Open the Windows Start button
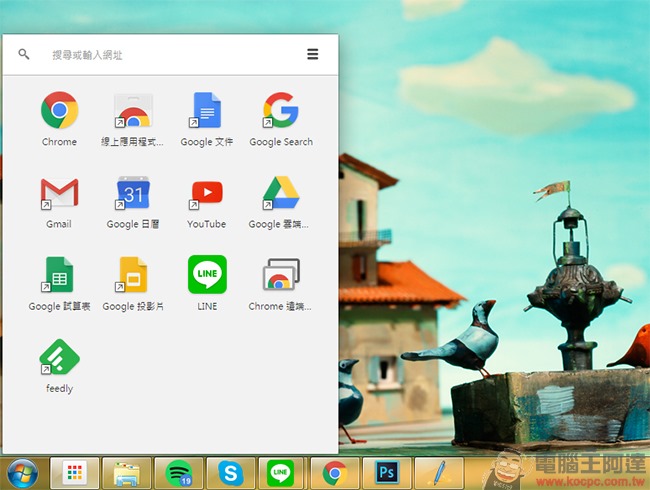The height and width of the screenshot is (490, 650). pos(22,473)
